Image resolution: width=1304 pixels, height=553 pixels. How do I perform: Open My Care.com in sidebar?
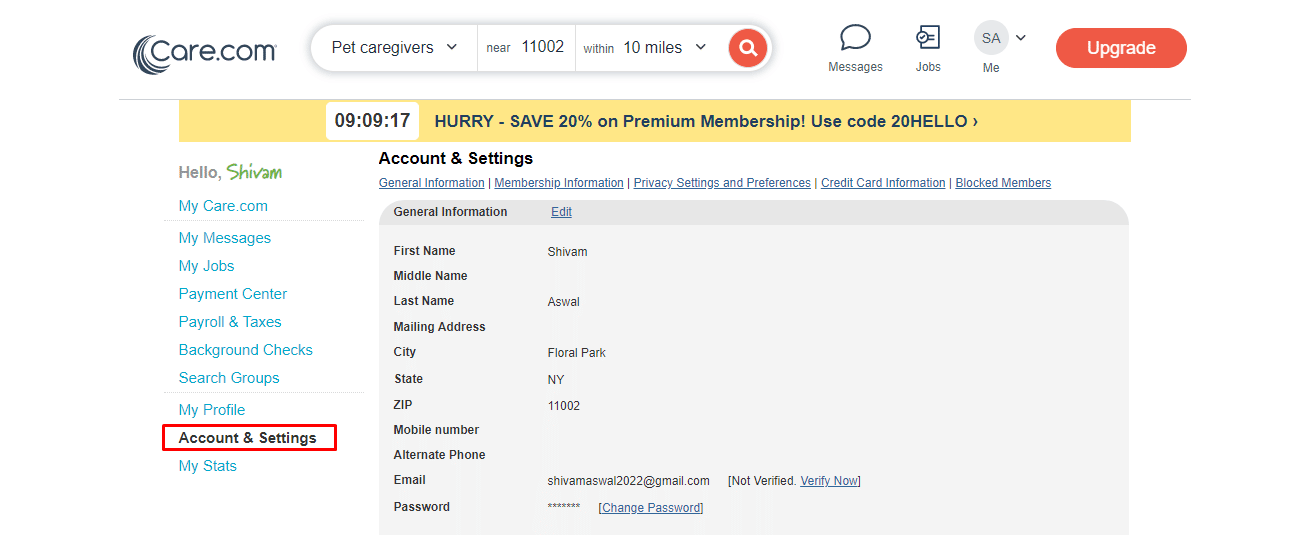point(223,206)
